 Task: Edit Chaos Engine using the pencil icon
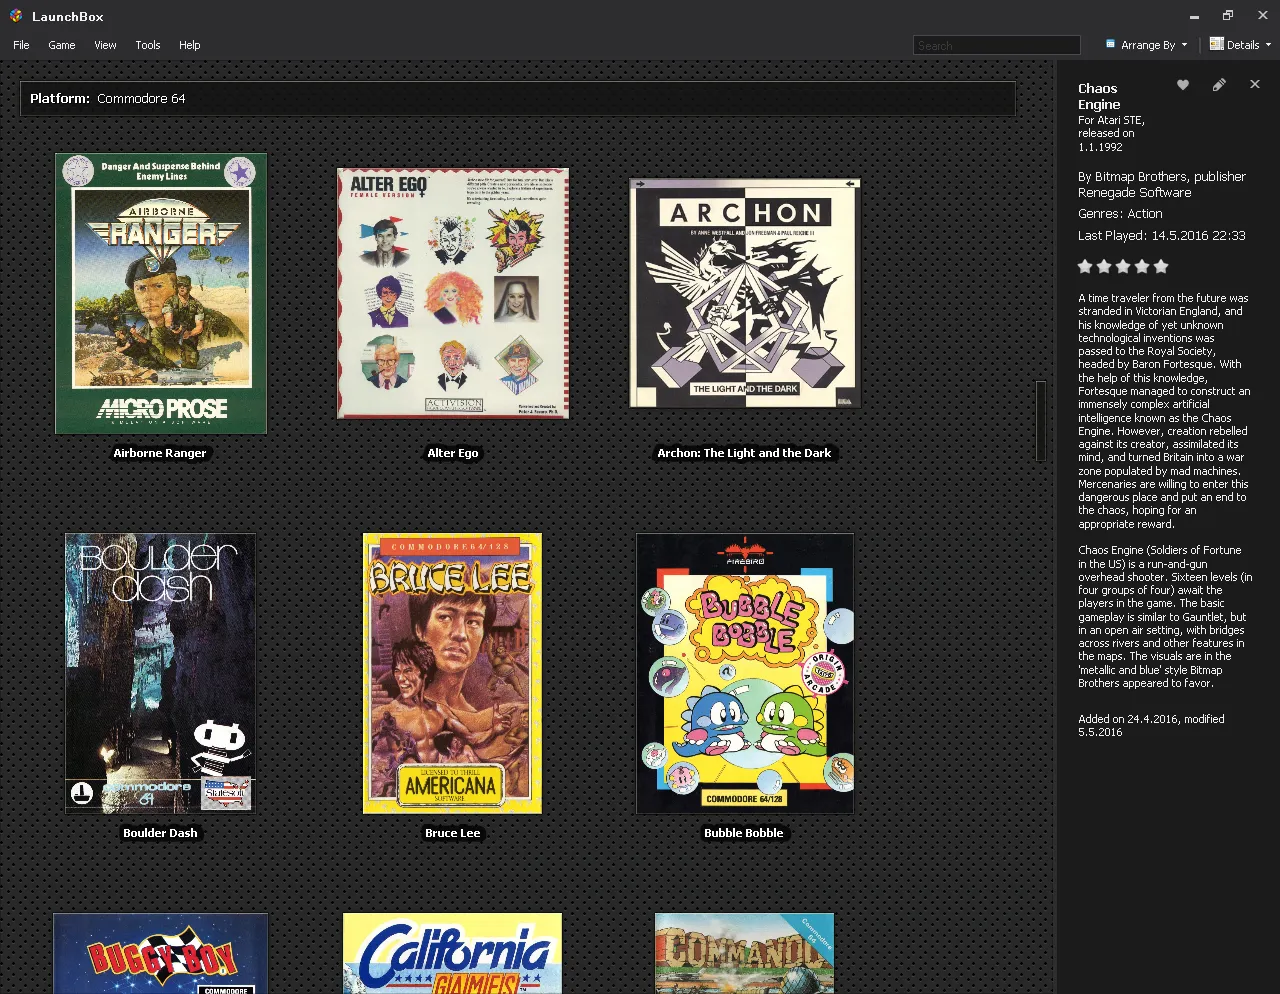tap(1219, 85)
